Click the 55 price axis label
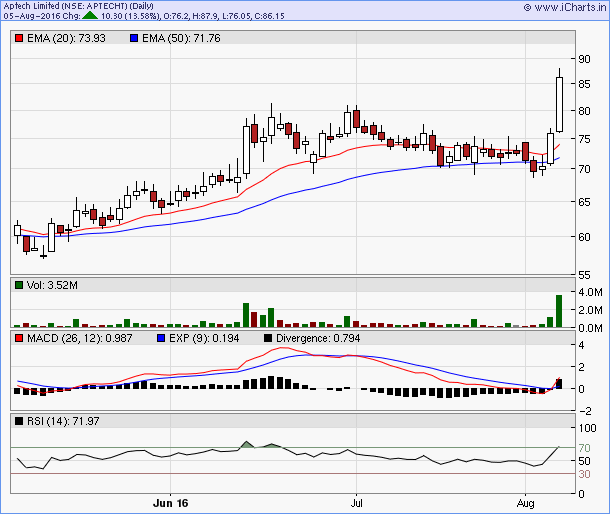The width and height of the screenshot is (610, 514). point(584,275)
